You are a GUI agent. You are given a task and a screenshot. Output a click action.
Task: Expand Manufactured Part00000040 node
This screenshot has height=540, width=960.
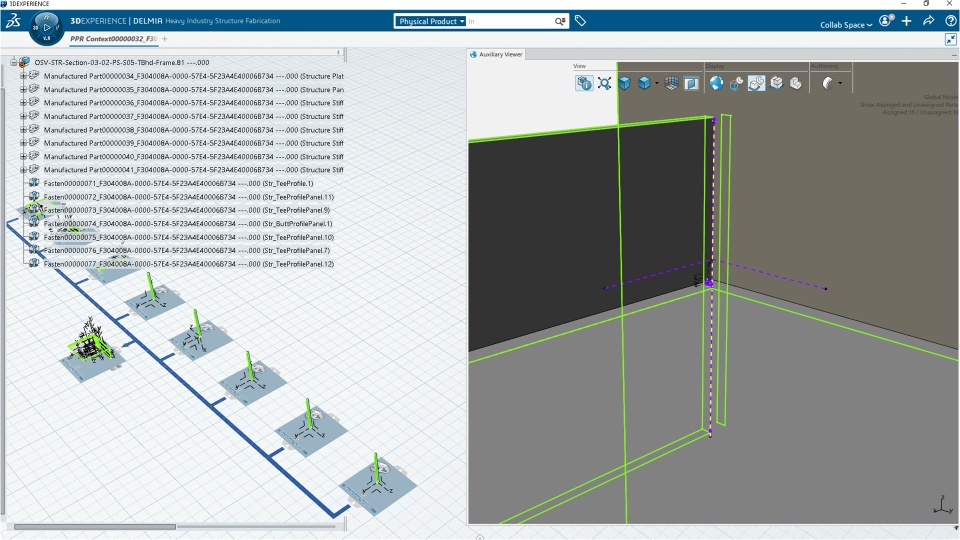click(23, 156)
